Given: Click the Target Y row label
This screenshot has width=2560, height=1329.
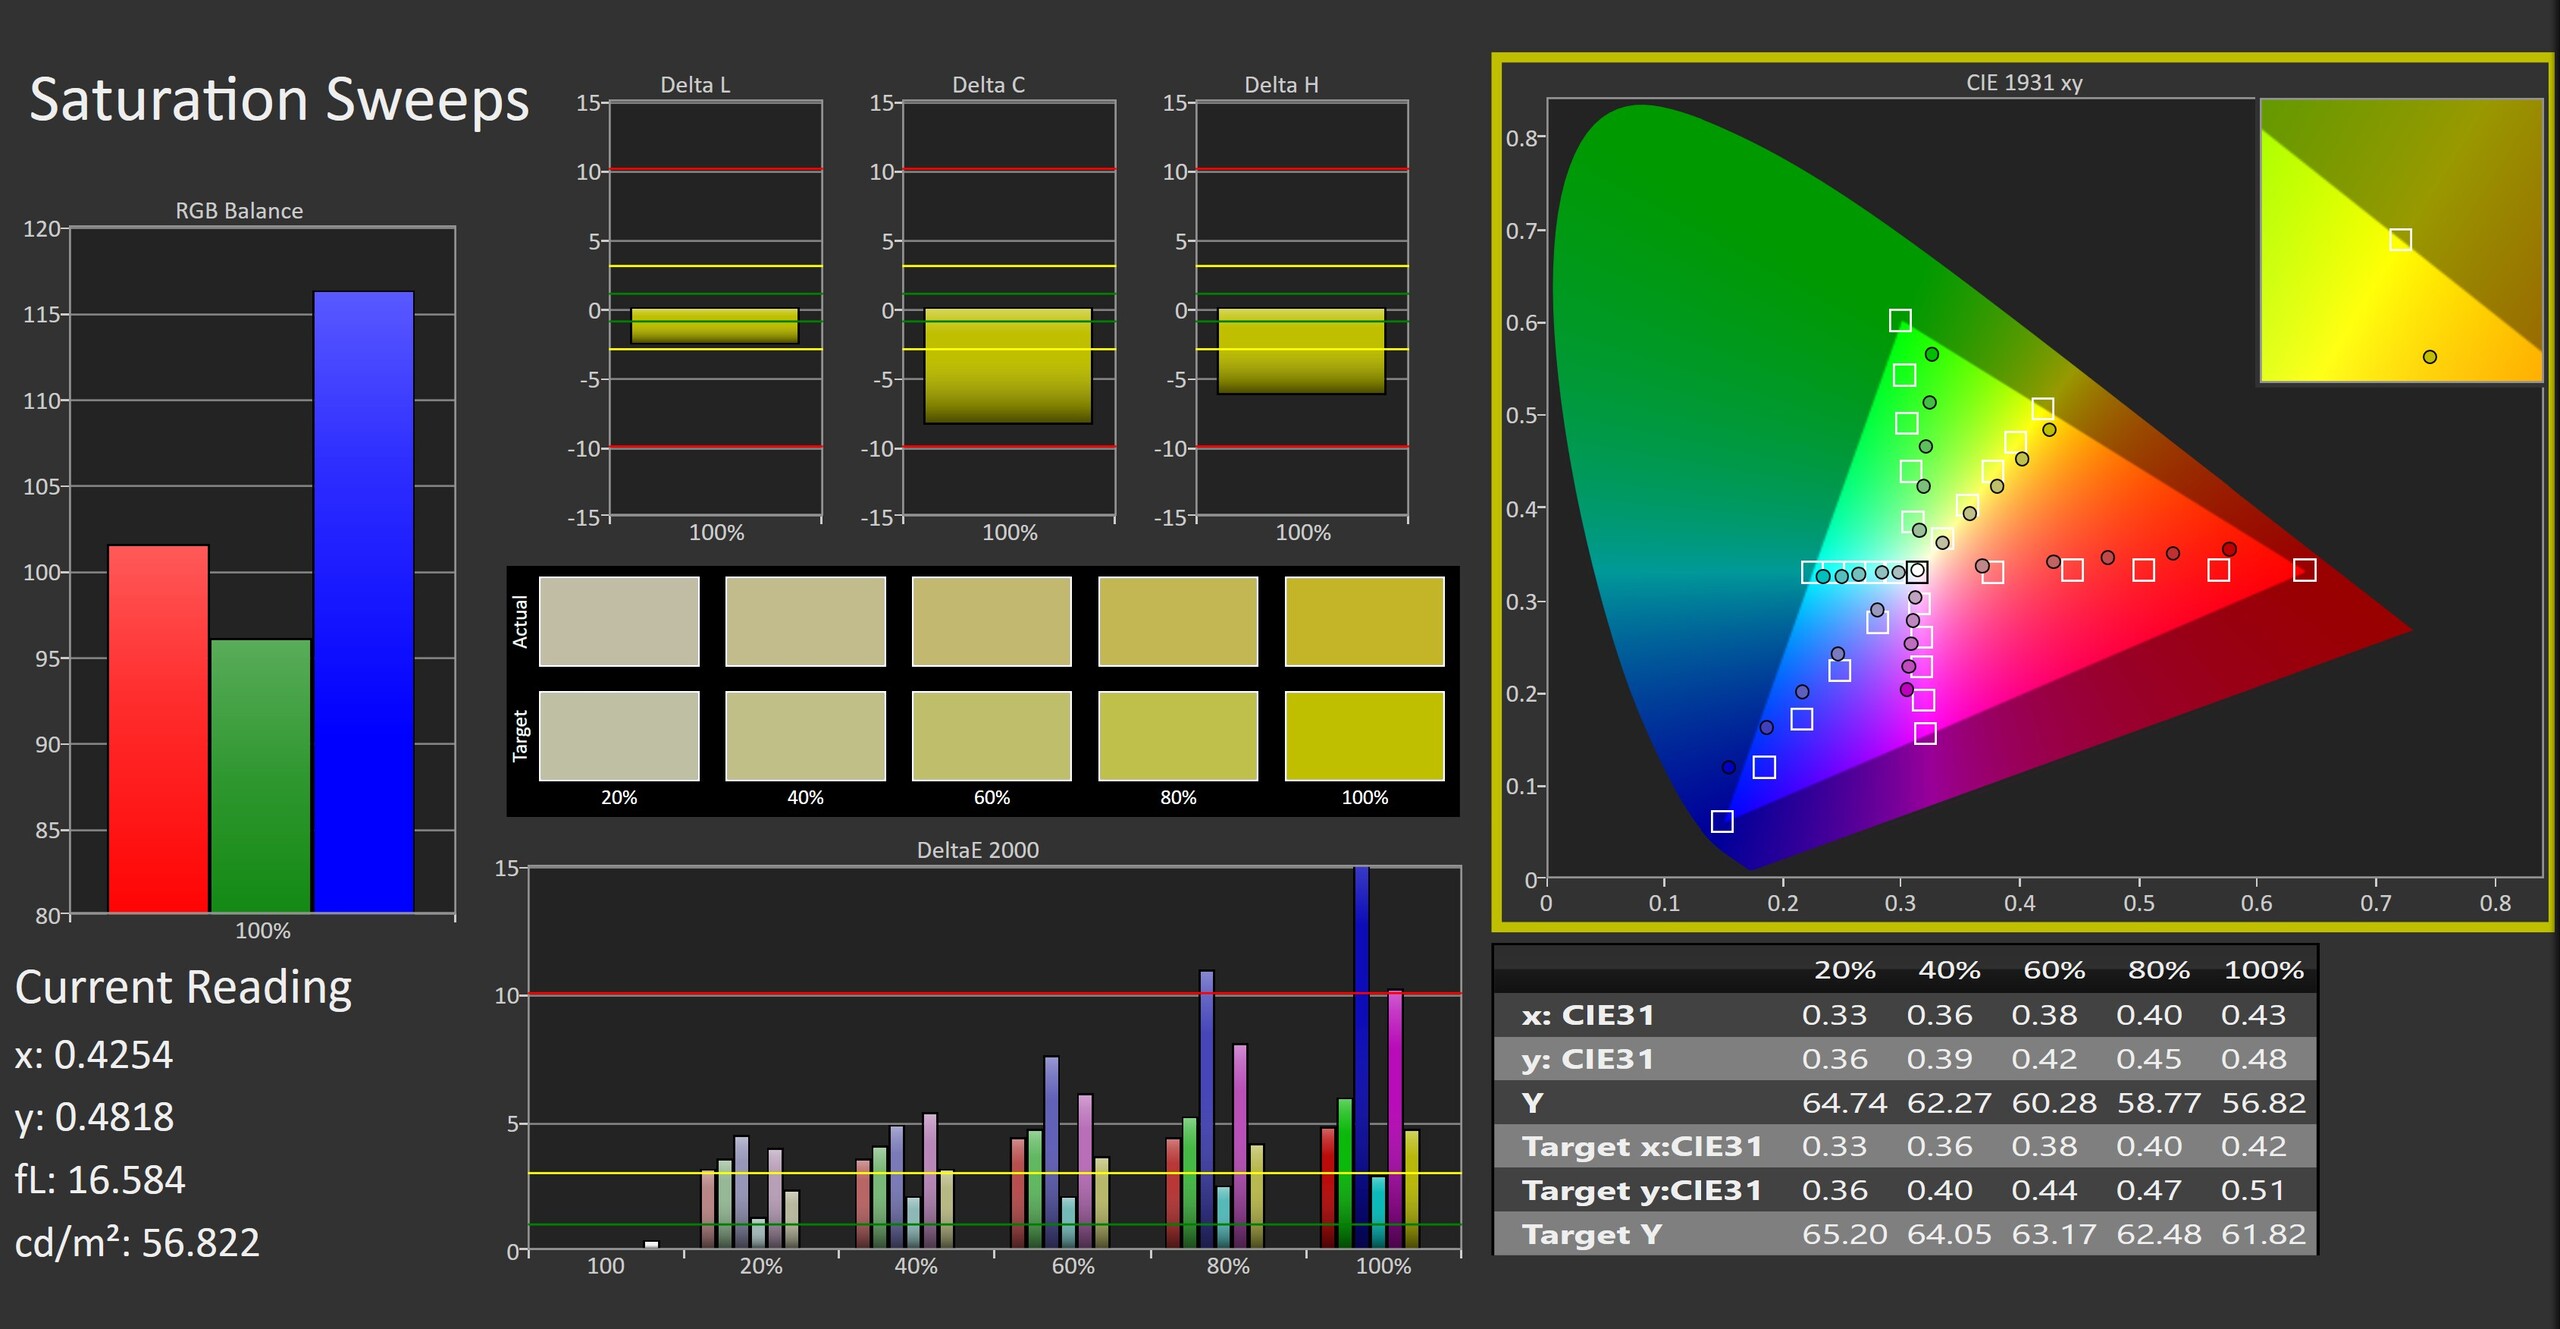Looking at the screenshot, I should tap(1592, 1234).
